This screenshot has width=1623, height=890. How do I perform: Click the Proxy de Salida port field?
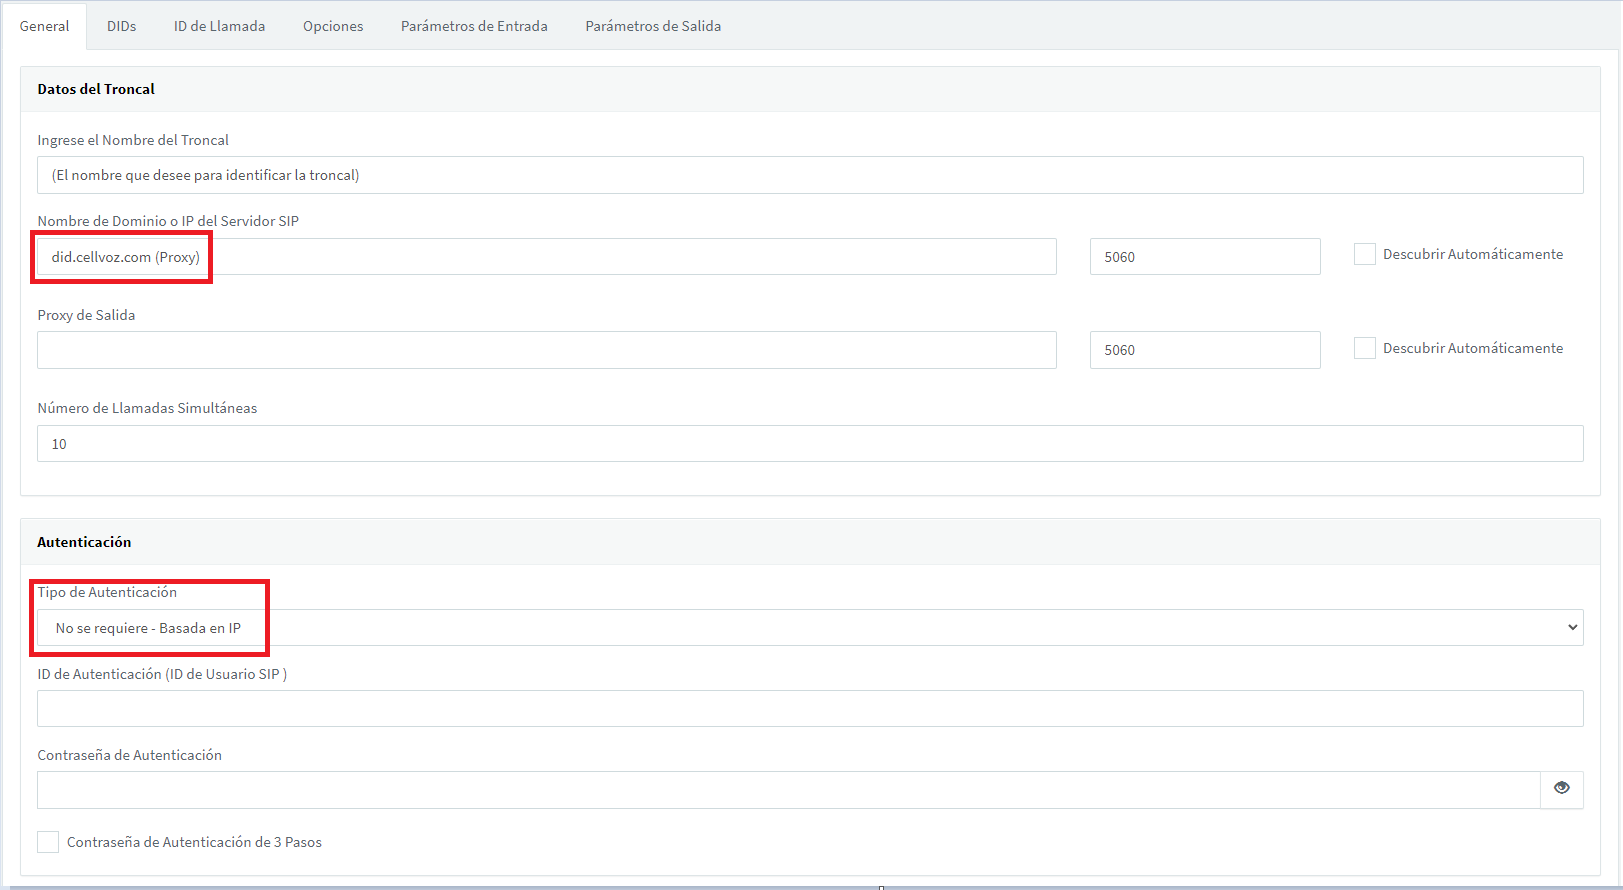point(1205,350)
